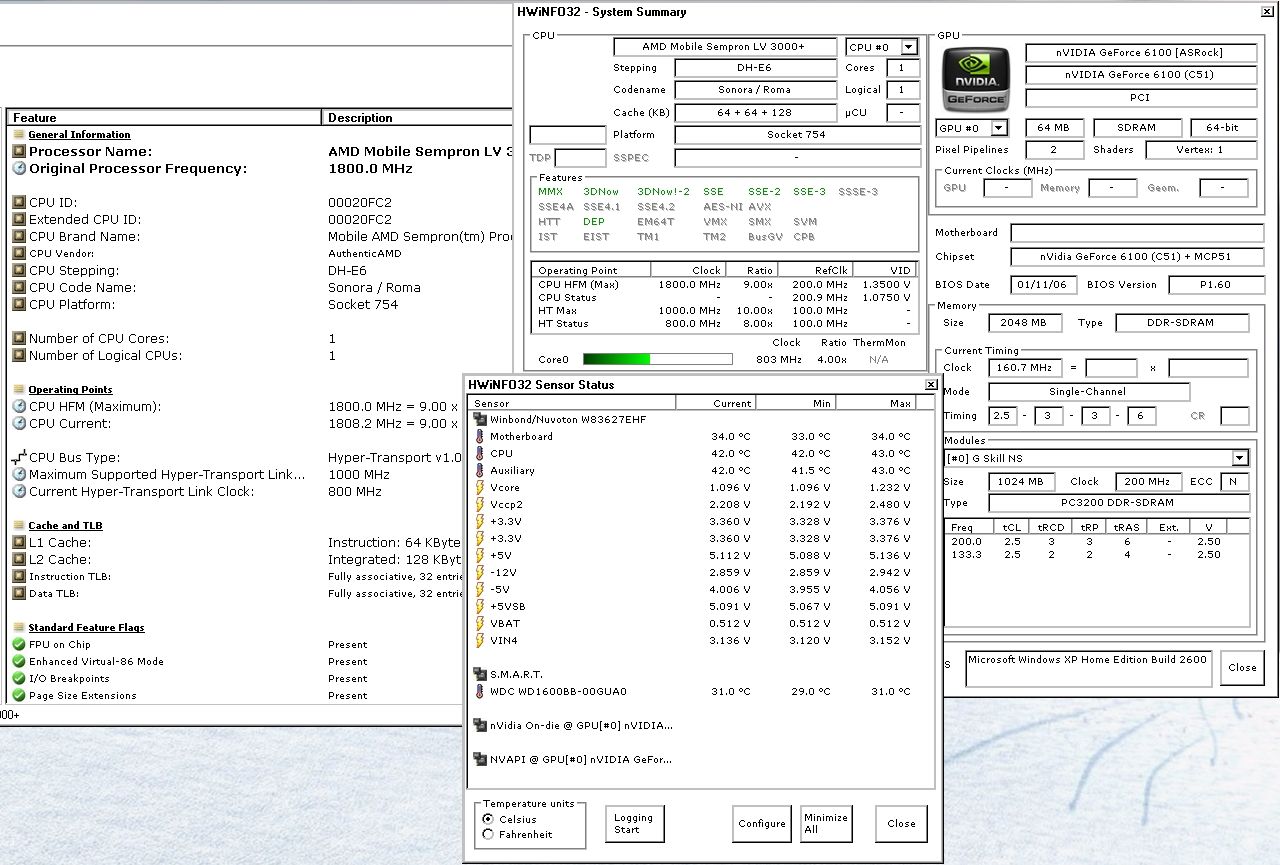Click the VIN4 voltage lightning icon
This screenshot has height=865, width=1280.
click(x=480, y=641)
